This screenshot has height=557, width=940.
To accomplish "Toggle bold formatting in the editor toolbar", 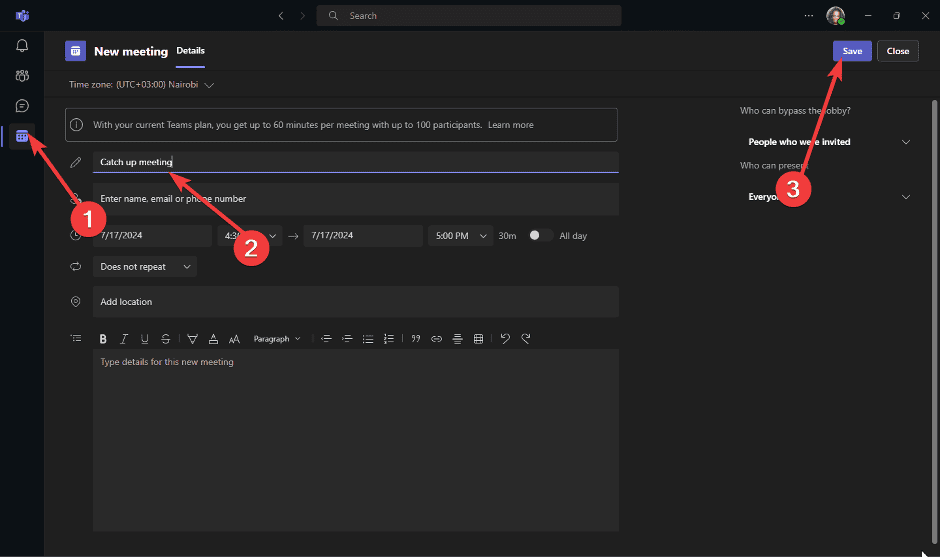I will 103,339.
